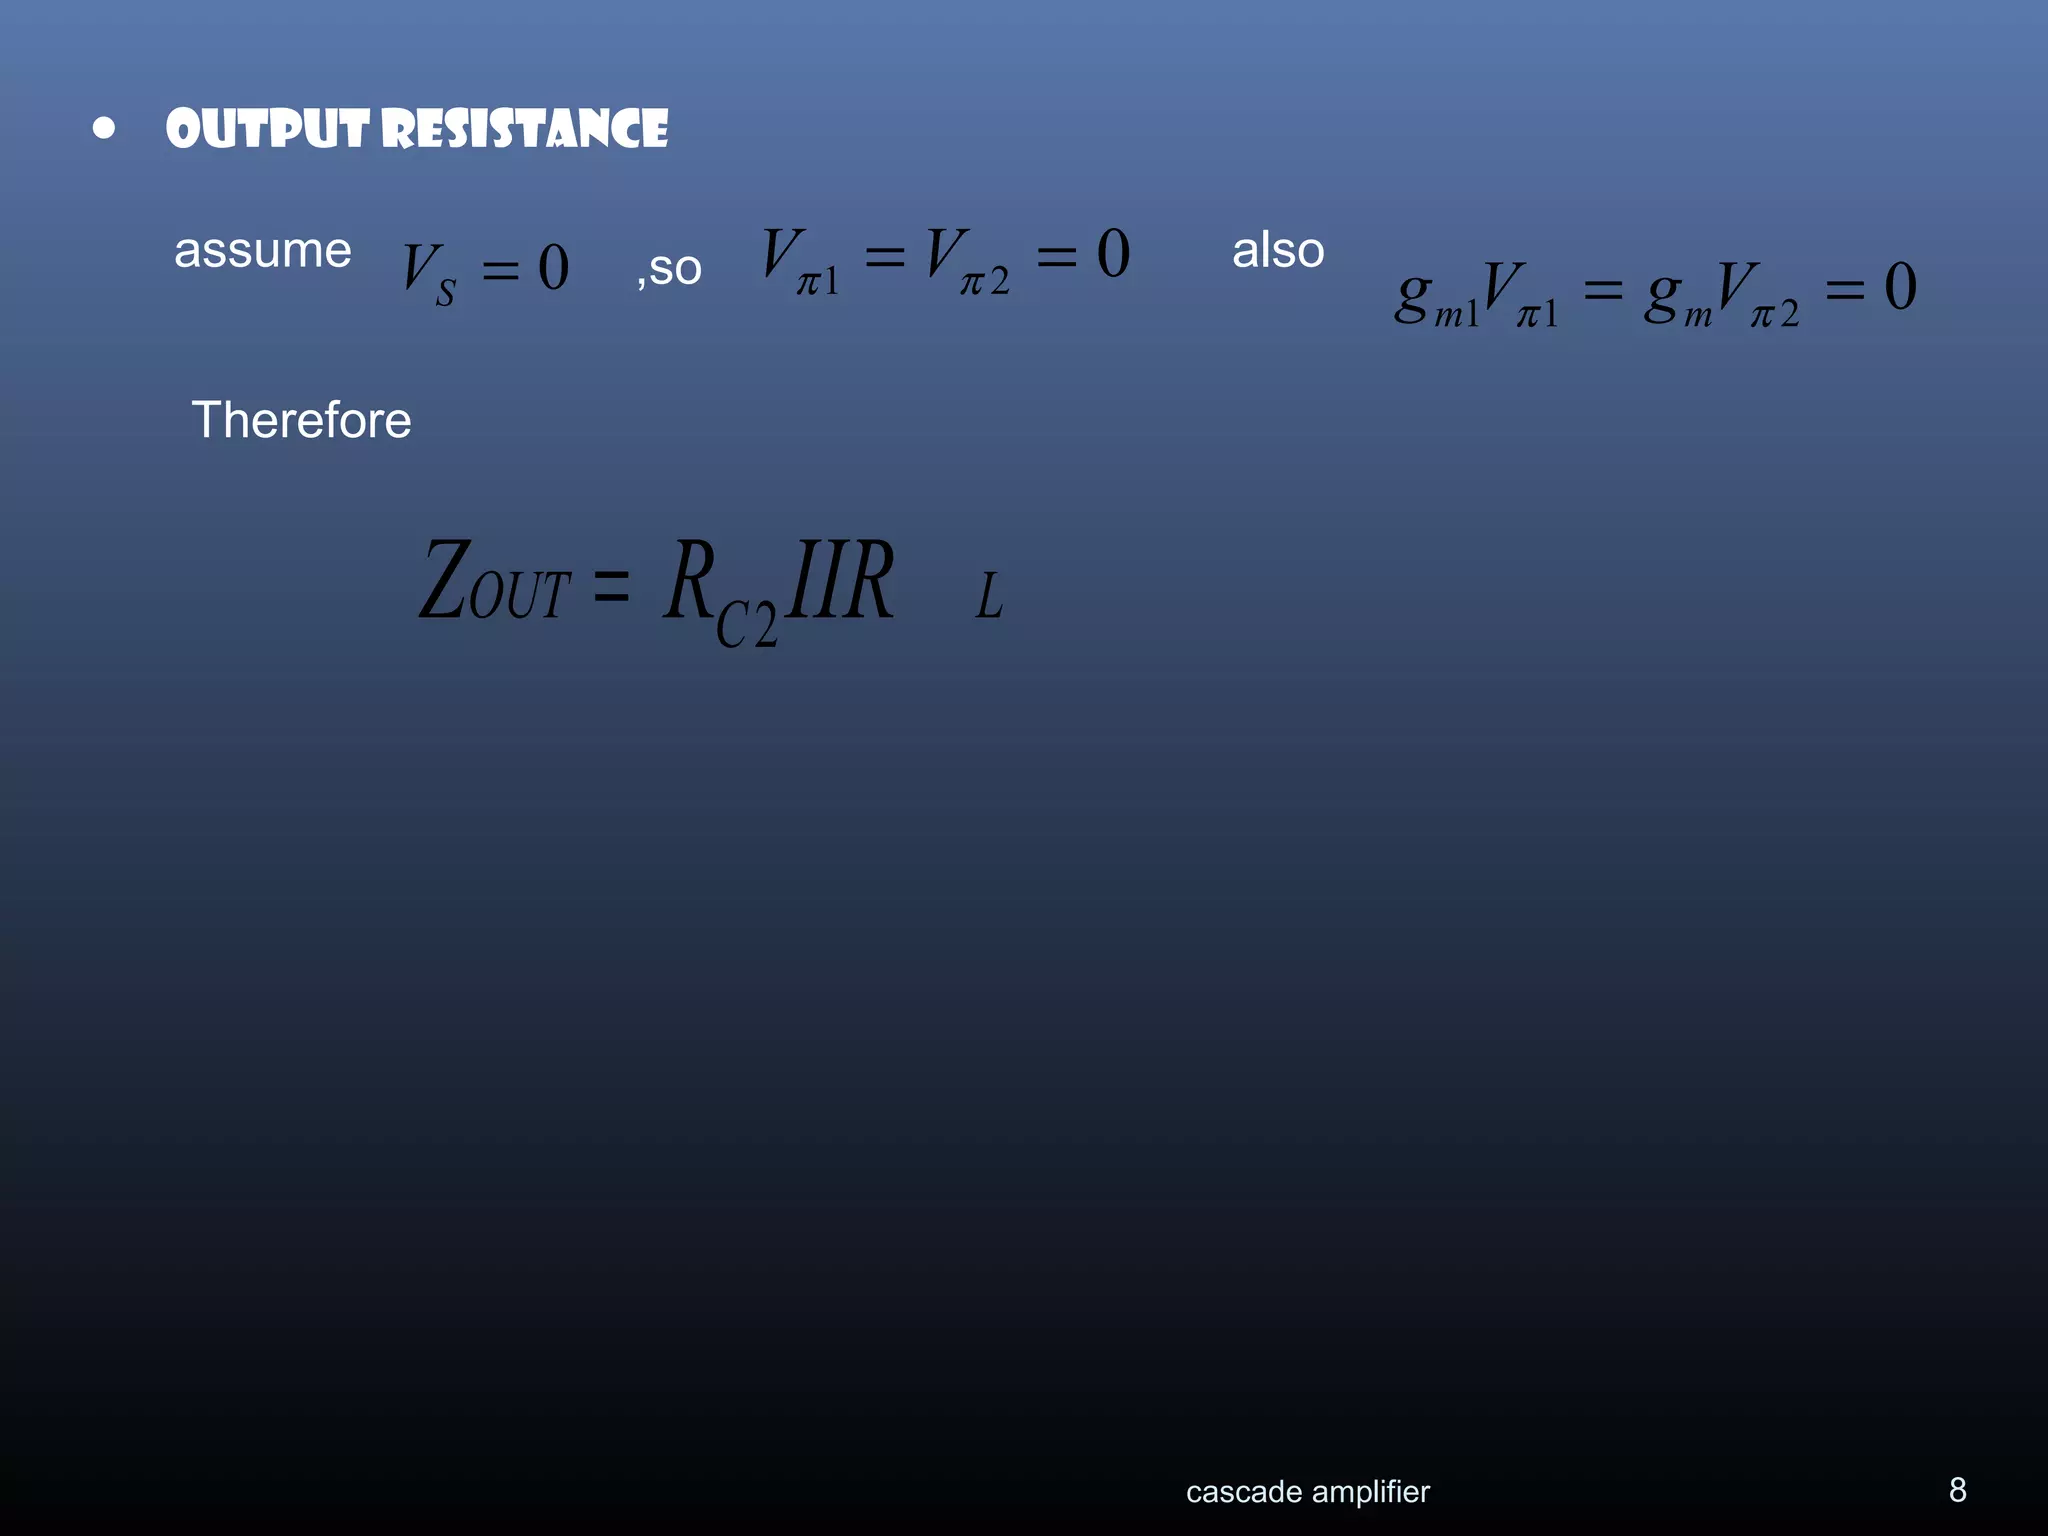Viewport: 2048px width, 1536px height.
Task: Click the Vπ1 term in the middle equation
Action: 799,260
